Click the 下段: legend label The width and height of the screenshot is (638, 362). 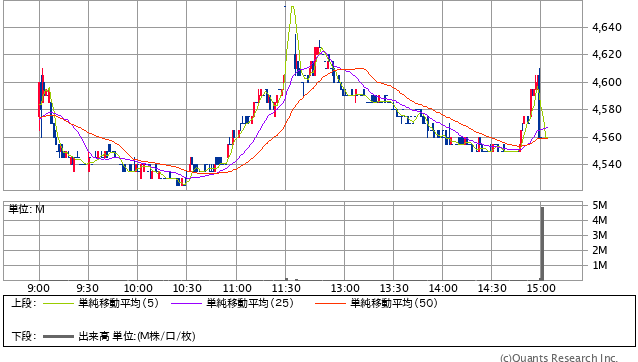(x=24, y=336)
